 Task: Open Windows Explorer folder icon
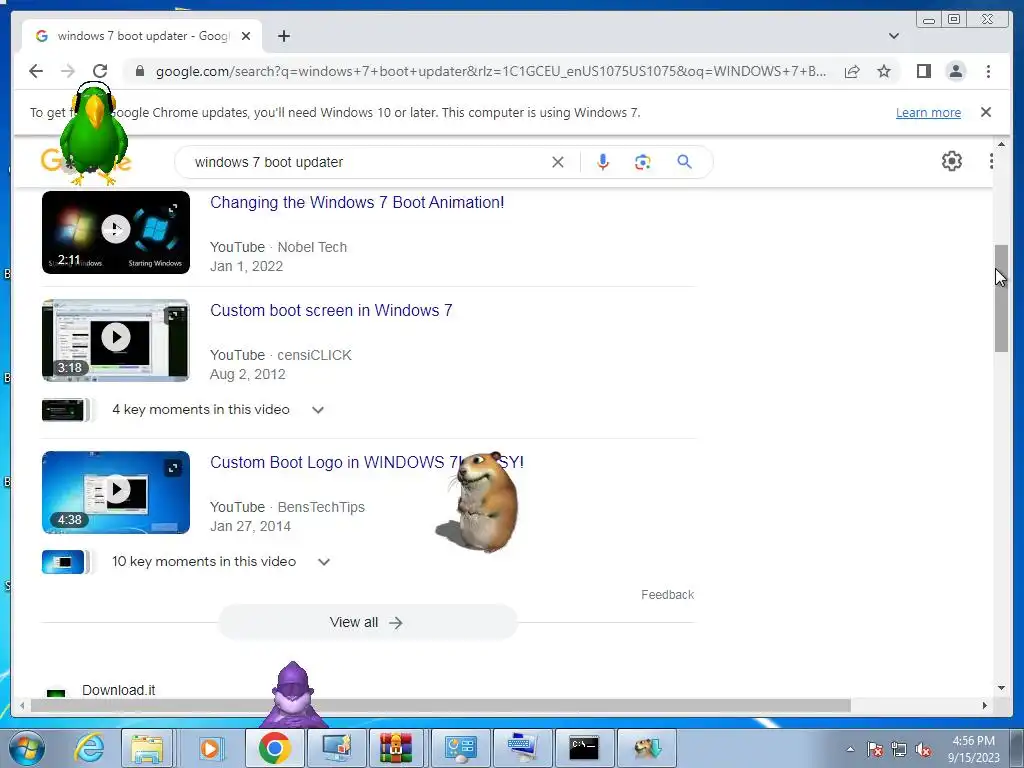click(147, 748)
